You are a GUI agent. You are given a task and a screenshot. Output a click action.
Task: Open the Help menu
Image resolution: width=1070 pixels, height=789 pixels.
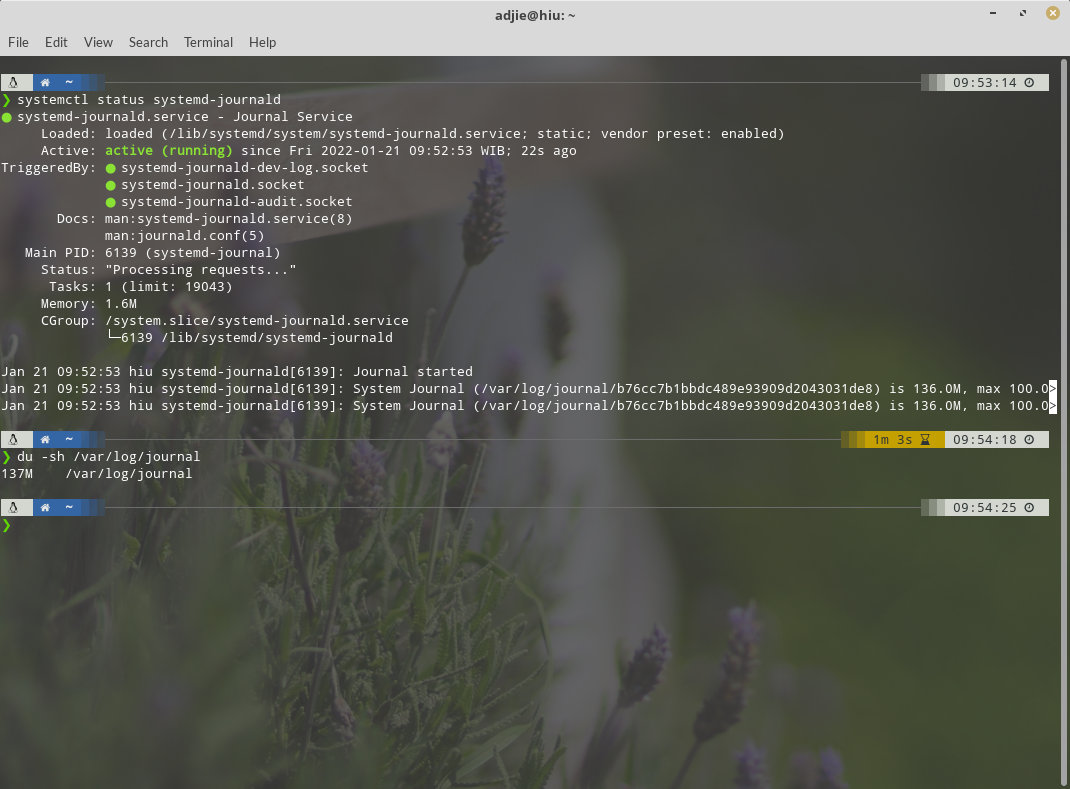tap(262, 42)
